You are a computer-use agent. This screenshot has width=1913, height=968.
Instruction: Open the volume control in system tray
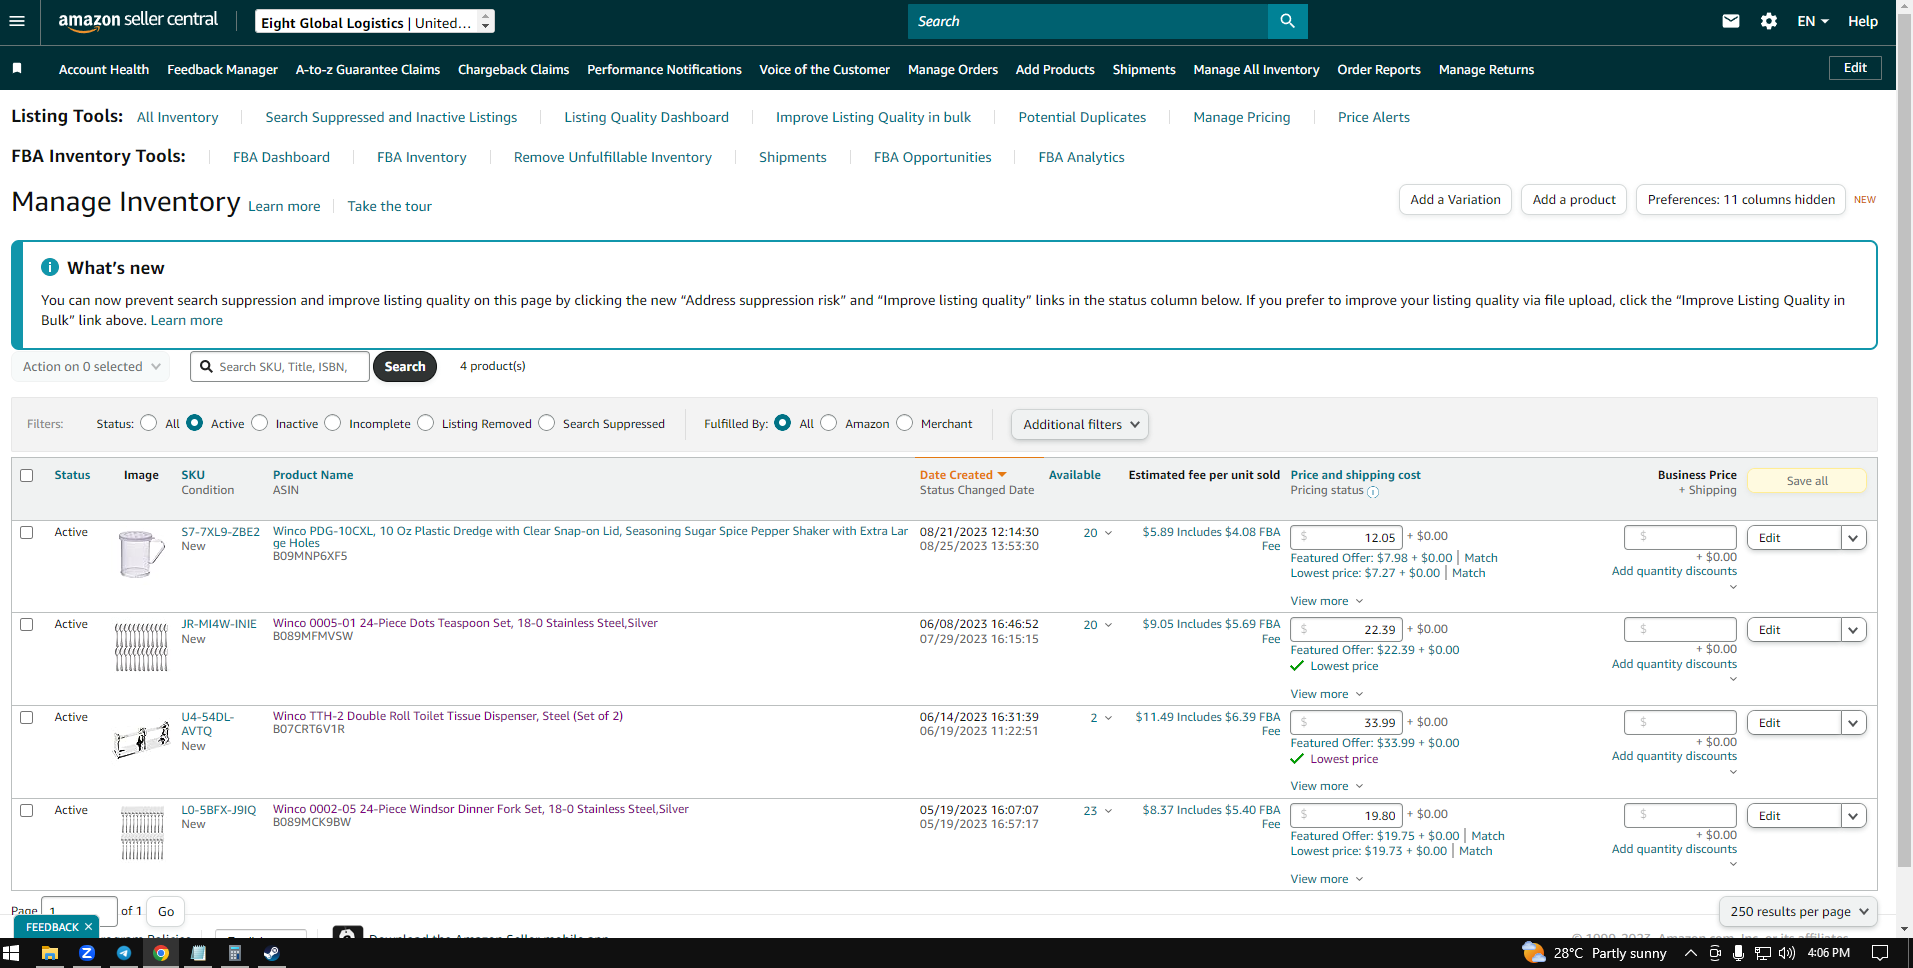(x=1787, y=953)
